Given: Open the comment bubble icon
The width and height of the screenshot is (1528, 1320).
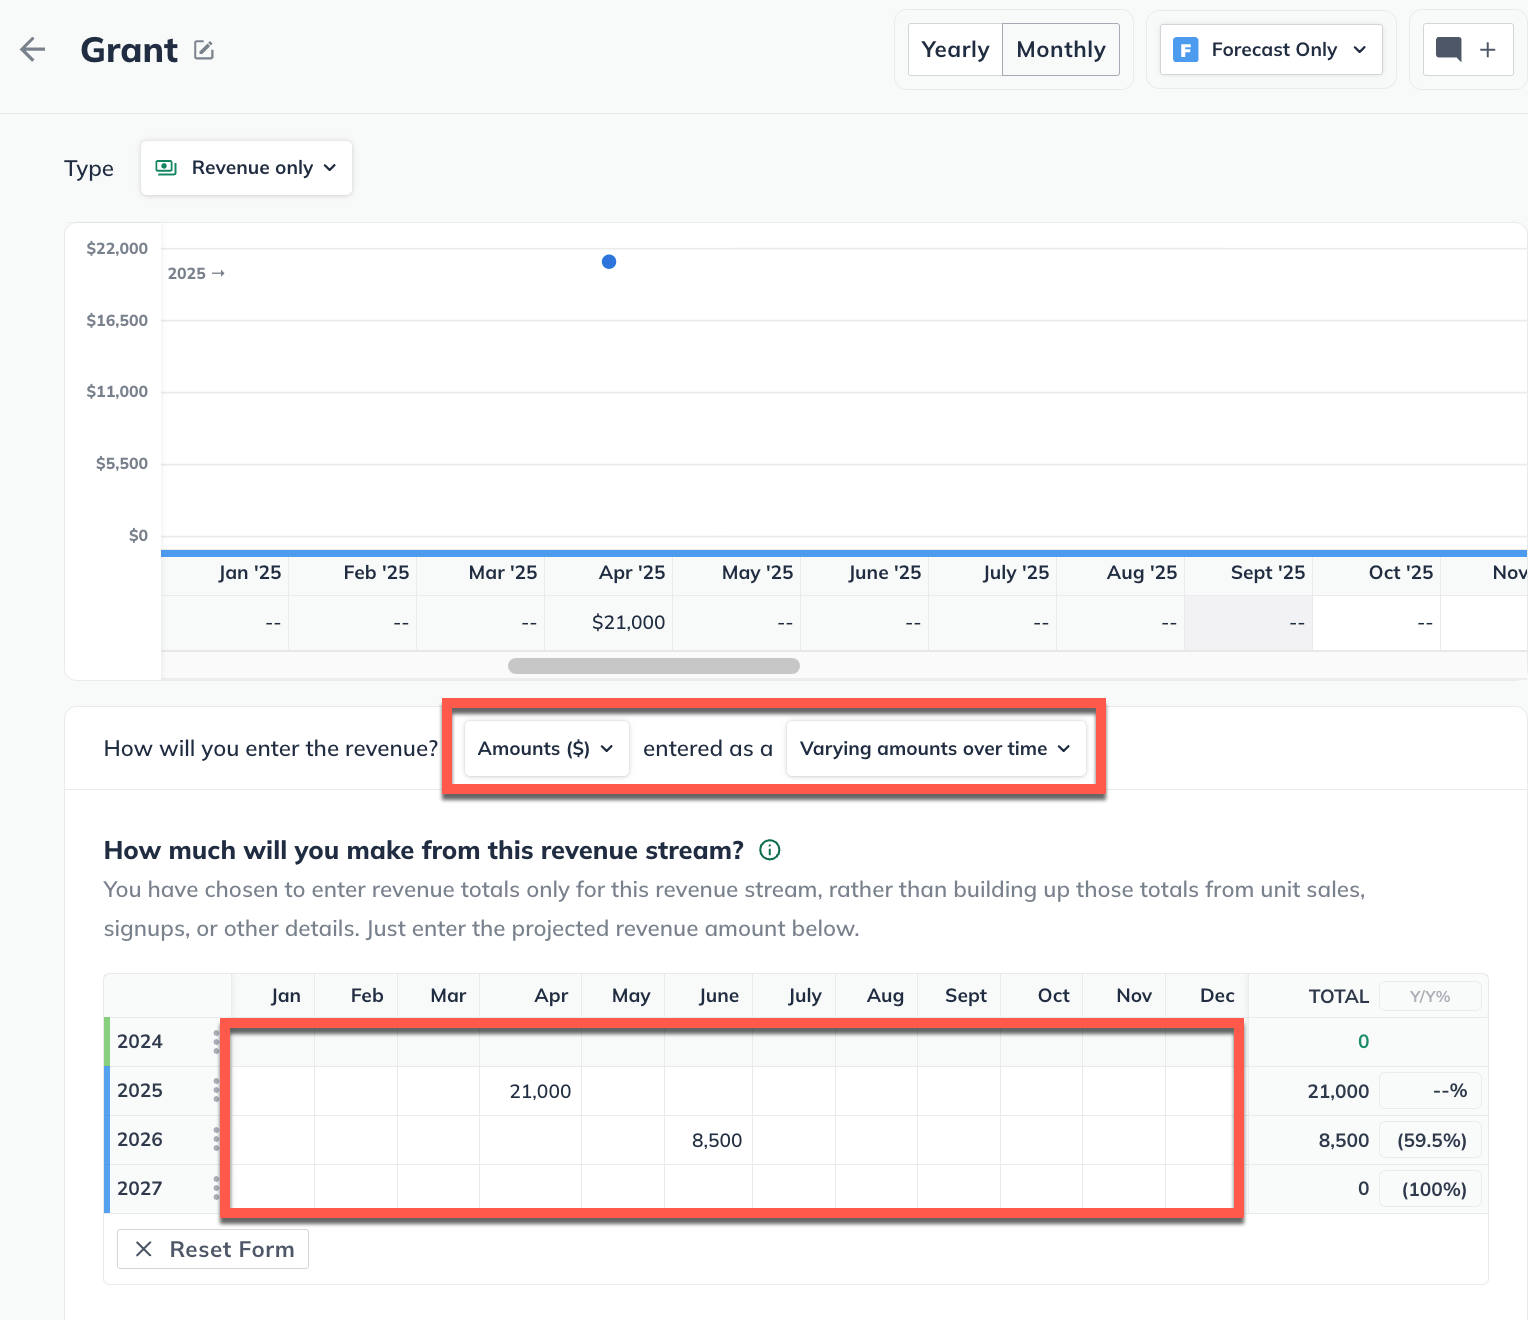Looking at the screenshot, I should [1448, 50].
